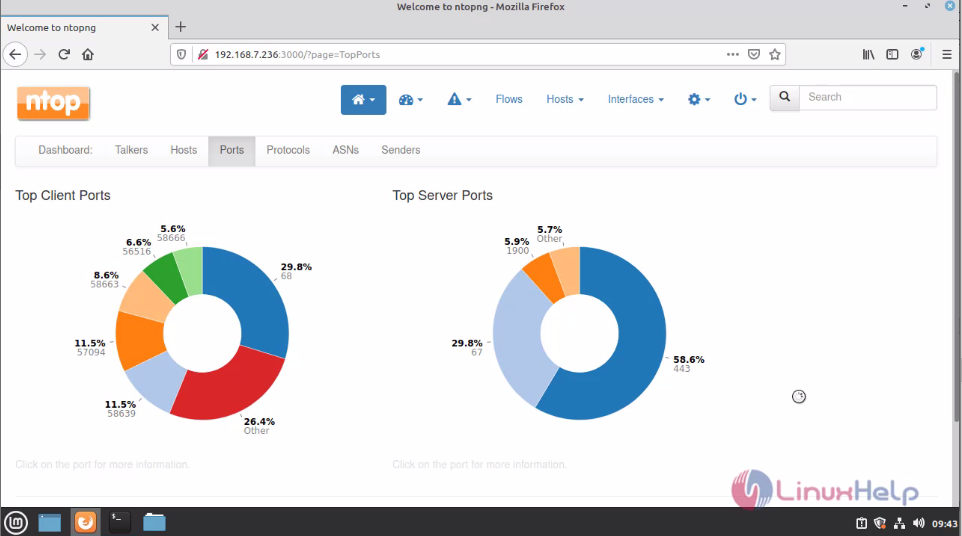Screen dimensions: 962x536
Task: Click the 29.8% label for port 68
Action: coord(296,267)
